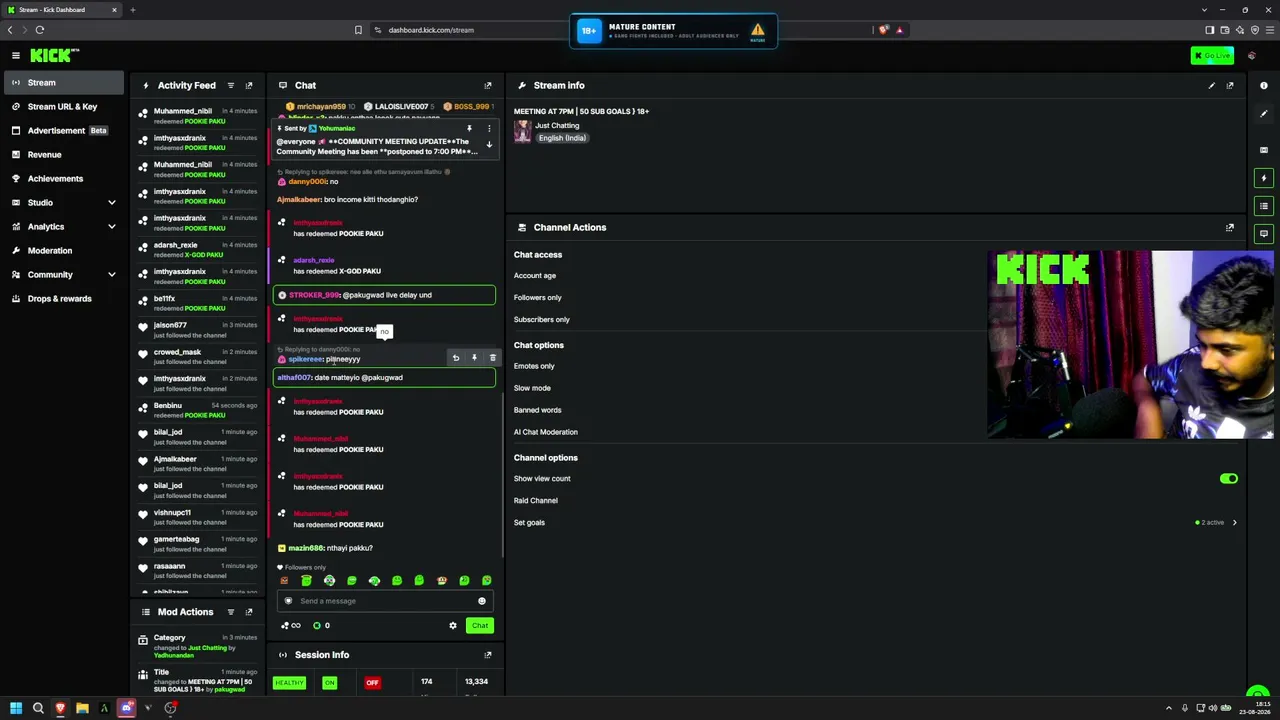Screen dimensions: 1280x720
Task: Pop out the Activity Feed panel
Action: [249, 86]
